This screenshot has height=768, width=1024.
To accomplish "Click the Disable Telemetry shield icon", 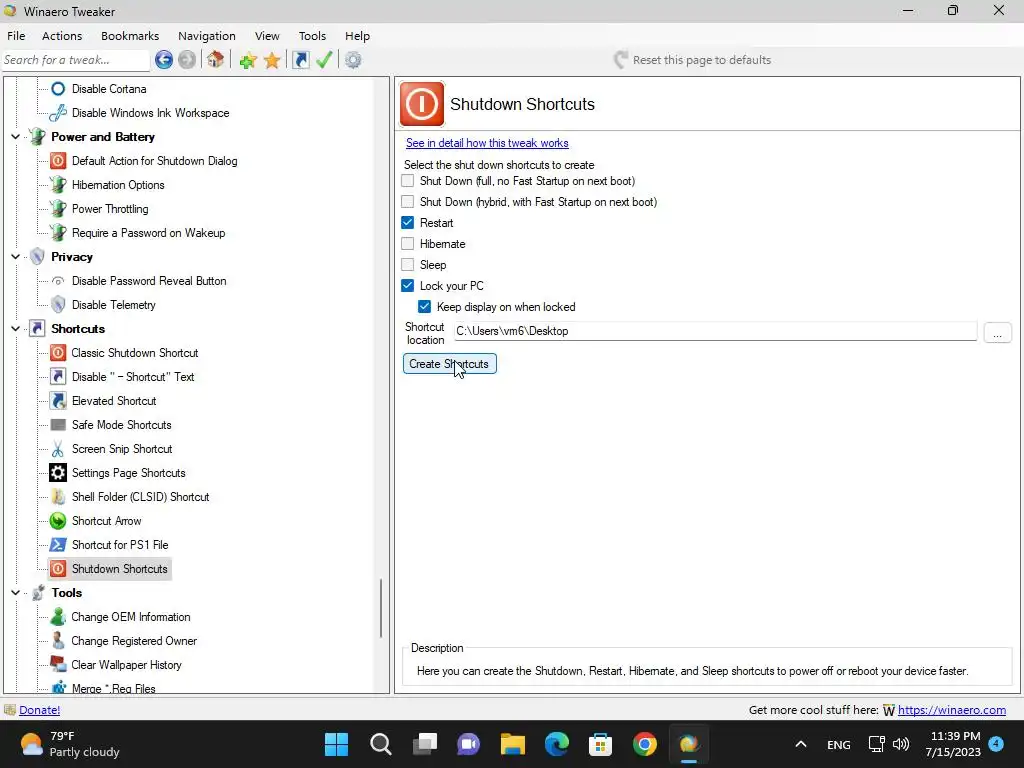I will pyautogui.click(x=58, y=305).
